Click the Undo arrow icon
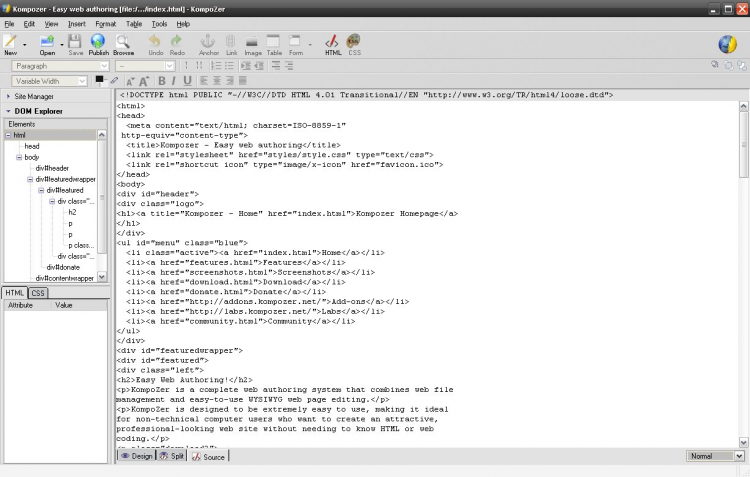 (x=155, y=42)
